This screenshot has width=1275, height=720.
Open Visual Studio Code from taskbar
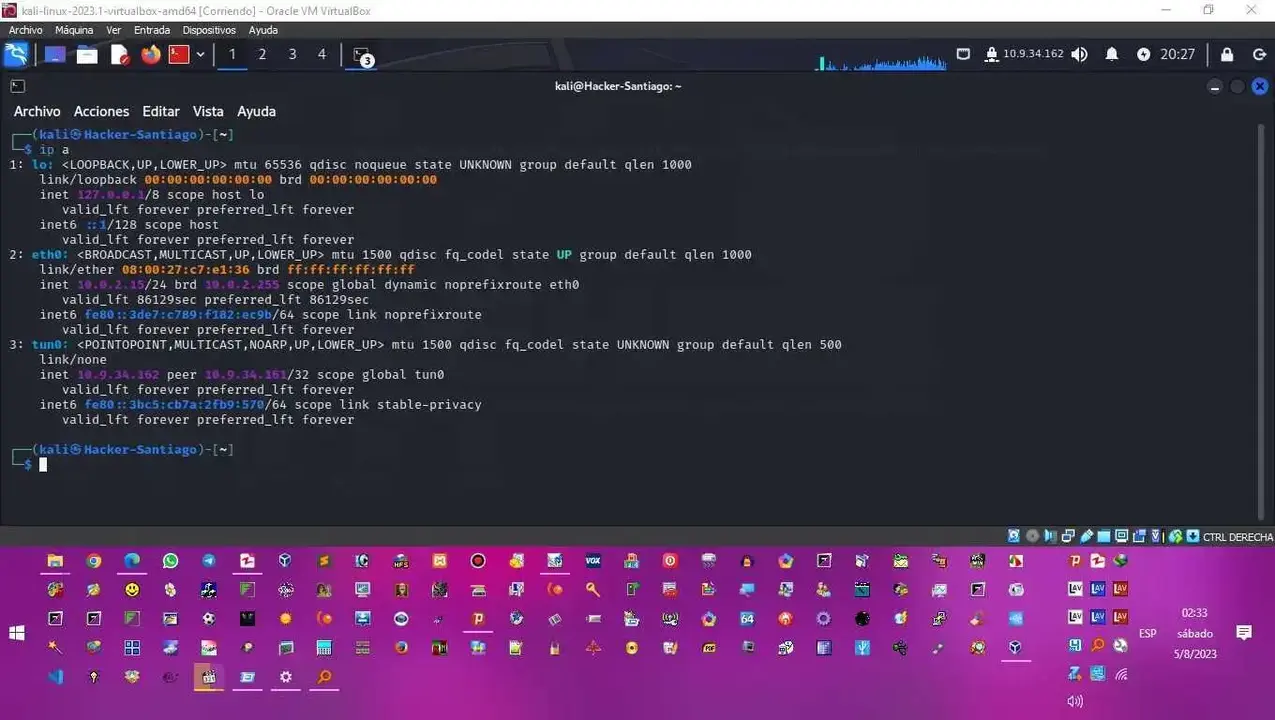click(55, 677)
